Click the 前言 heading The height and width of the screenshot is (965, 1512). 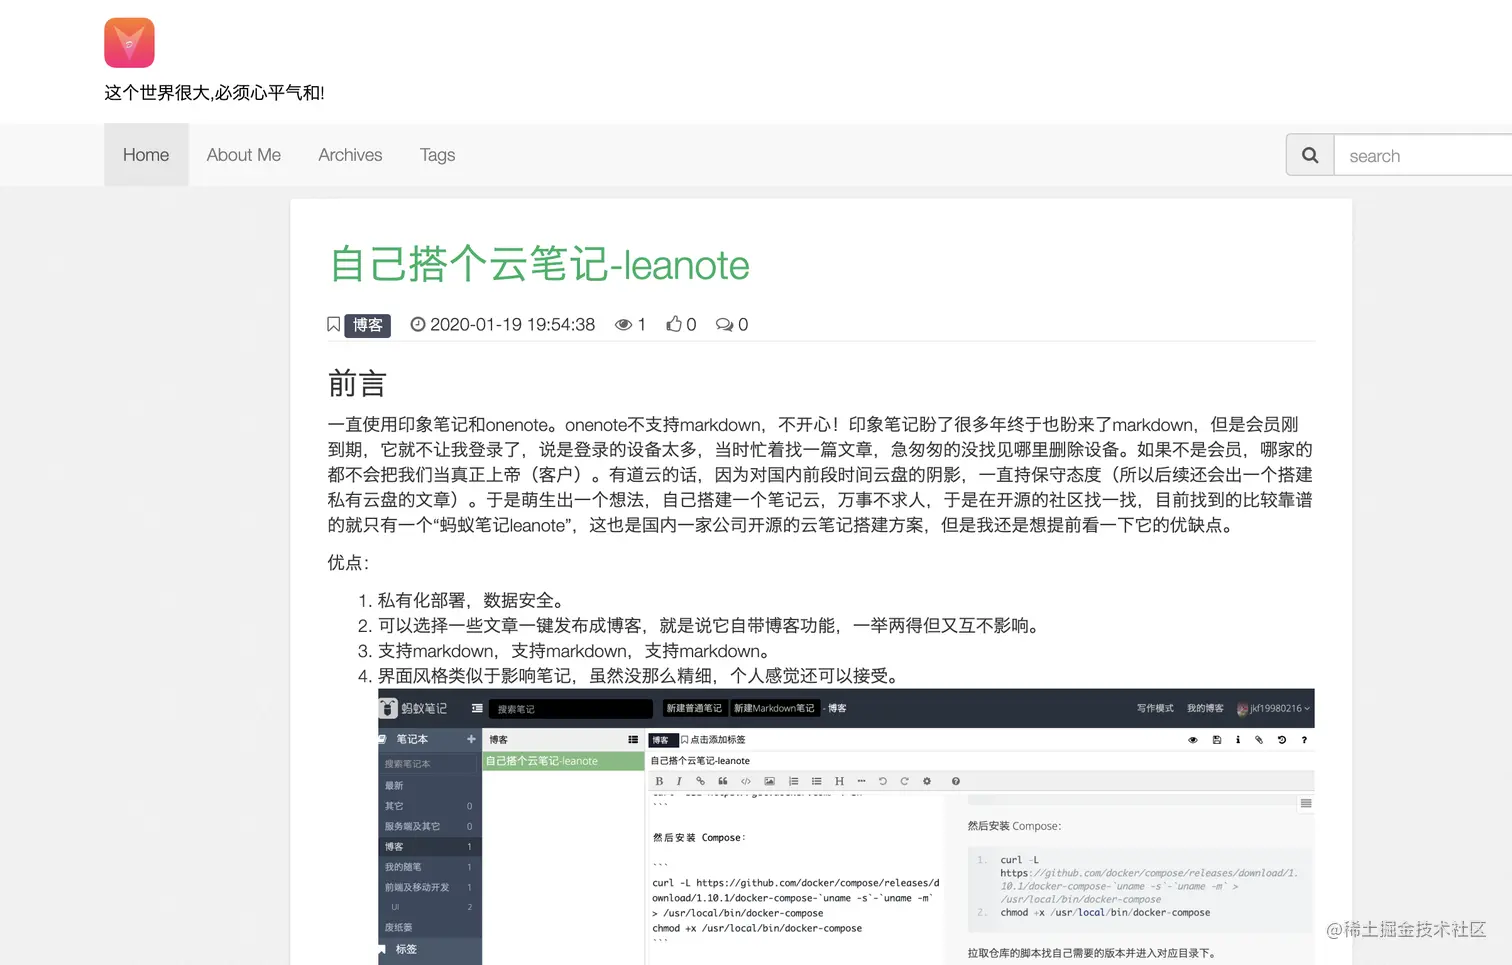tap(357, 384)
